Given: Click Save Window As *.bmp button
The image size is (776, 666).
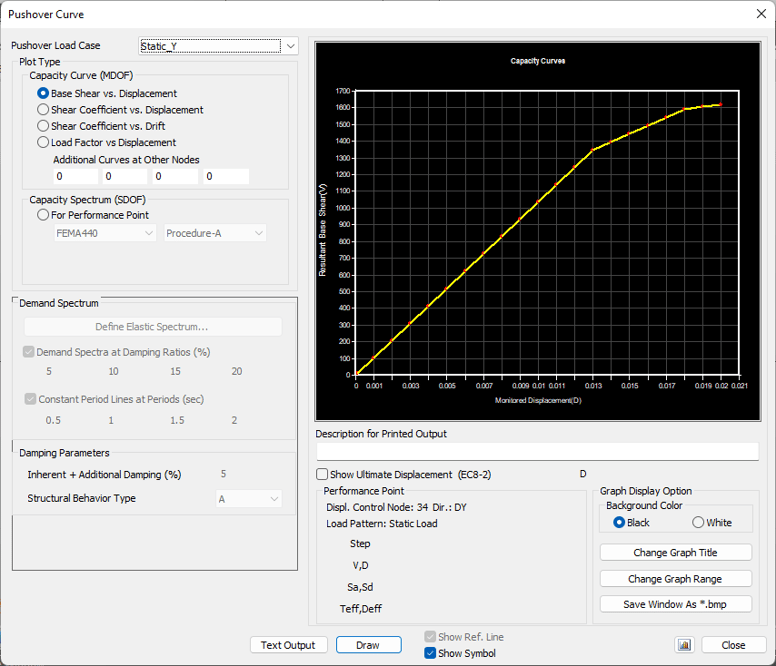Looking at the screenshot, I should coord(675,604).
